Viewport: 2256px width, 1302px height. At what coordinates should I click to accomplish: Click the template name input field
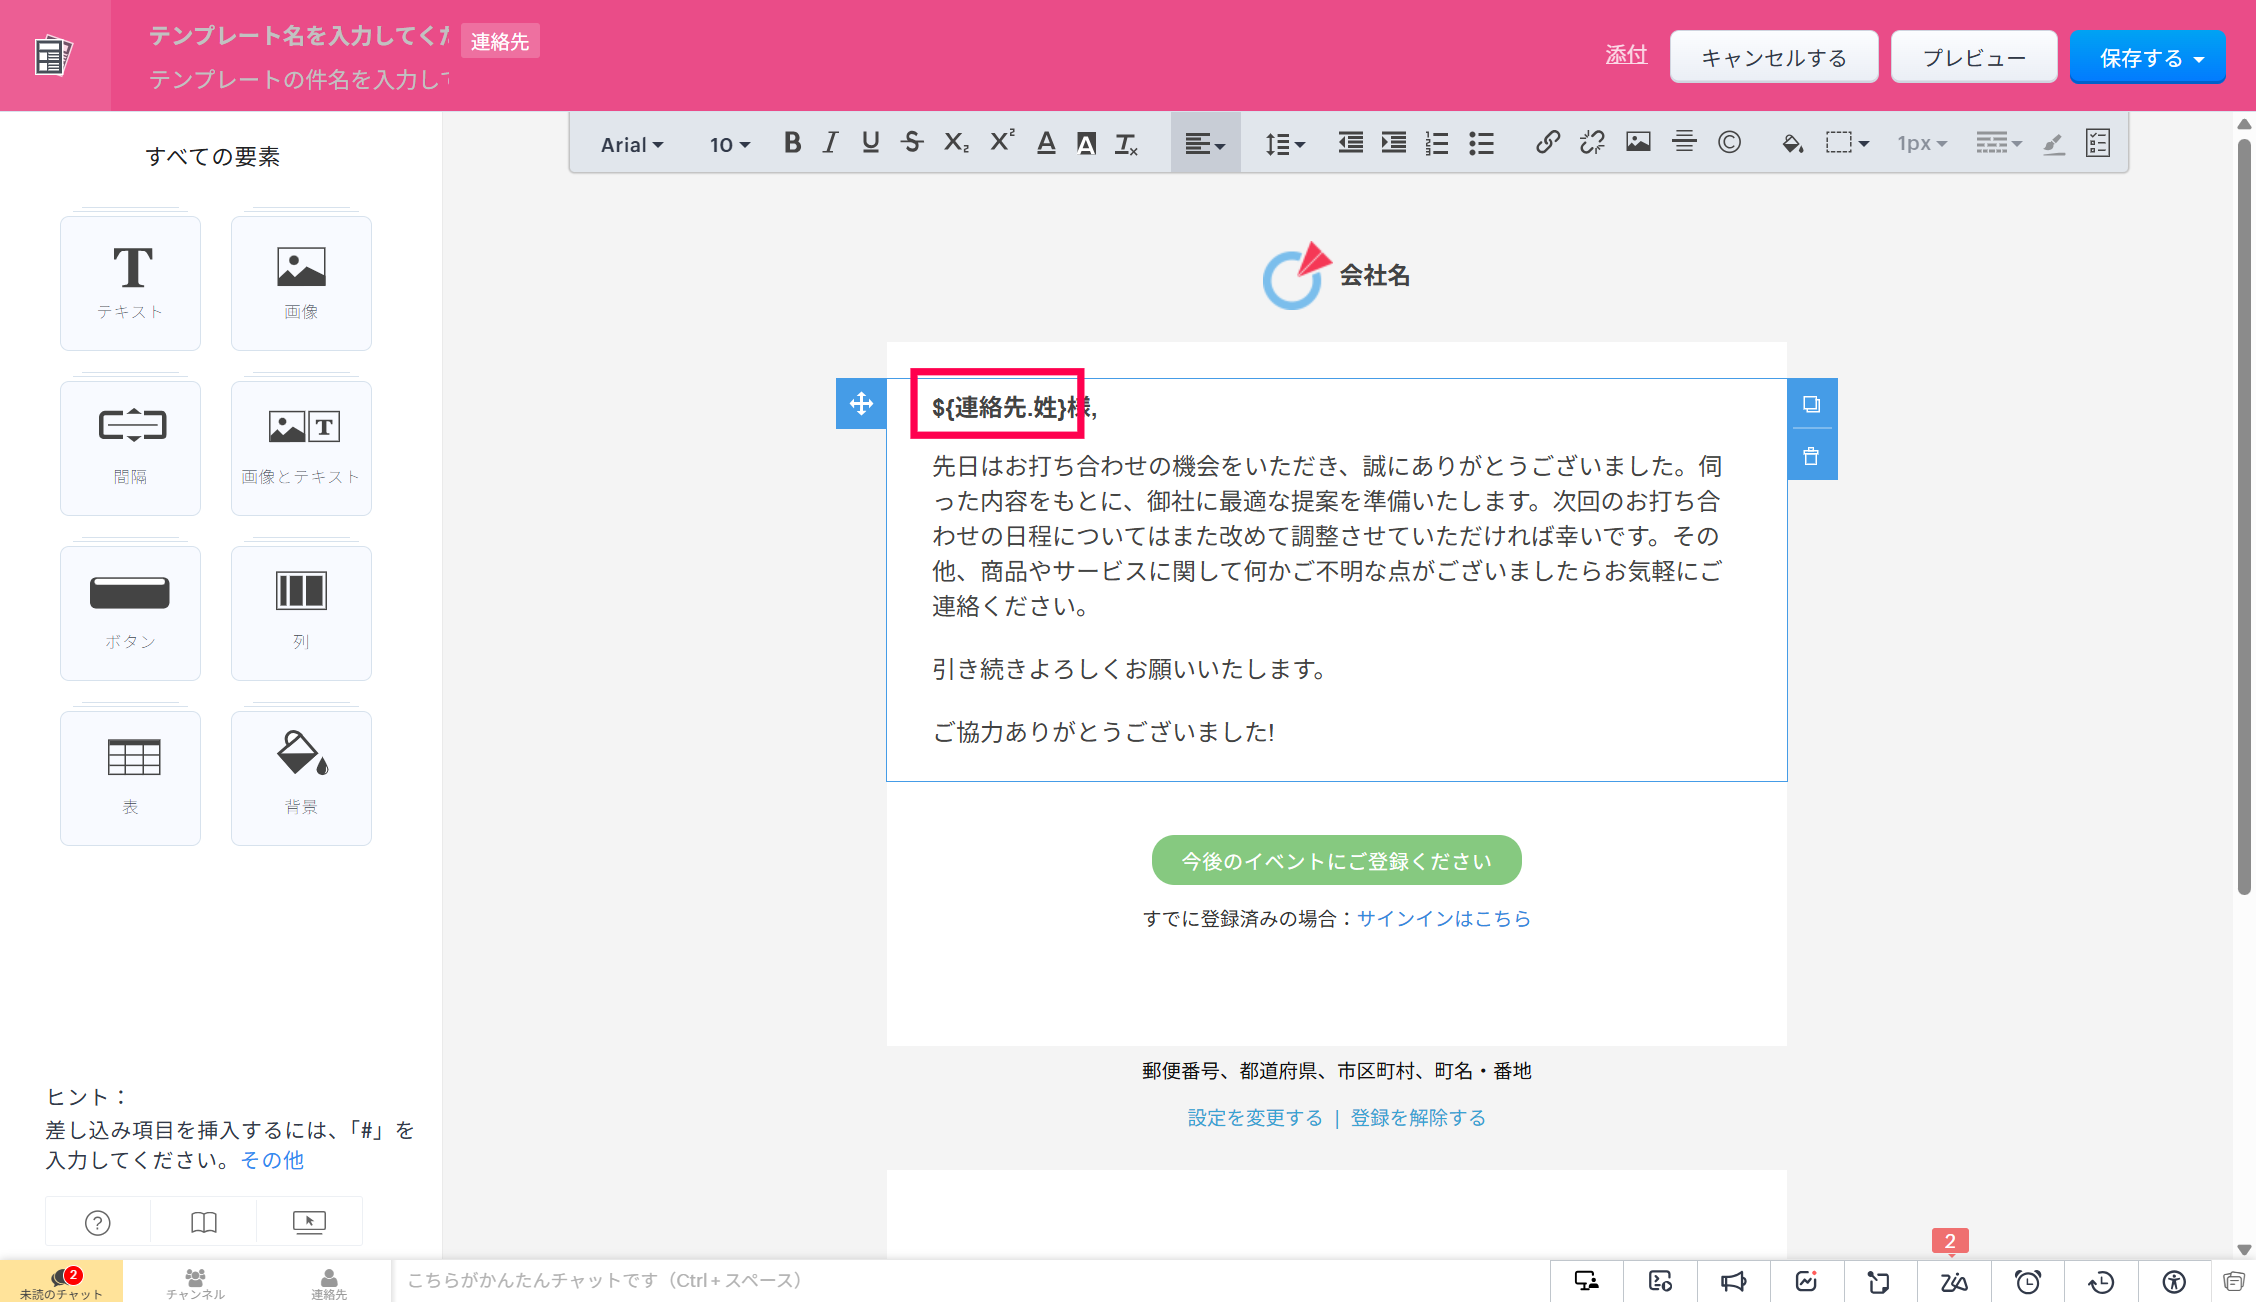point(298,36)
